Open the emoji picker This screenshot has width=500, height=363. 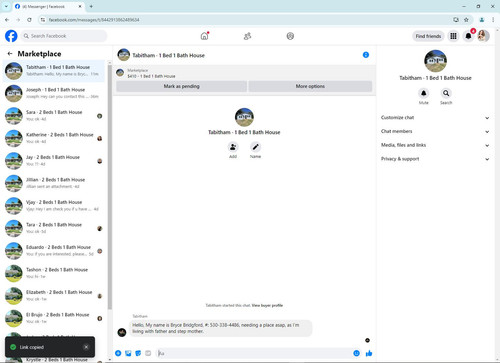pos(356,353)
